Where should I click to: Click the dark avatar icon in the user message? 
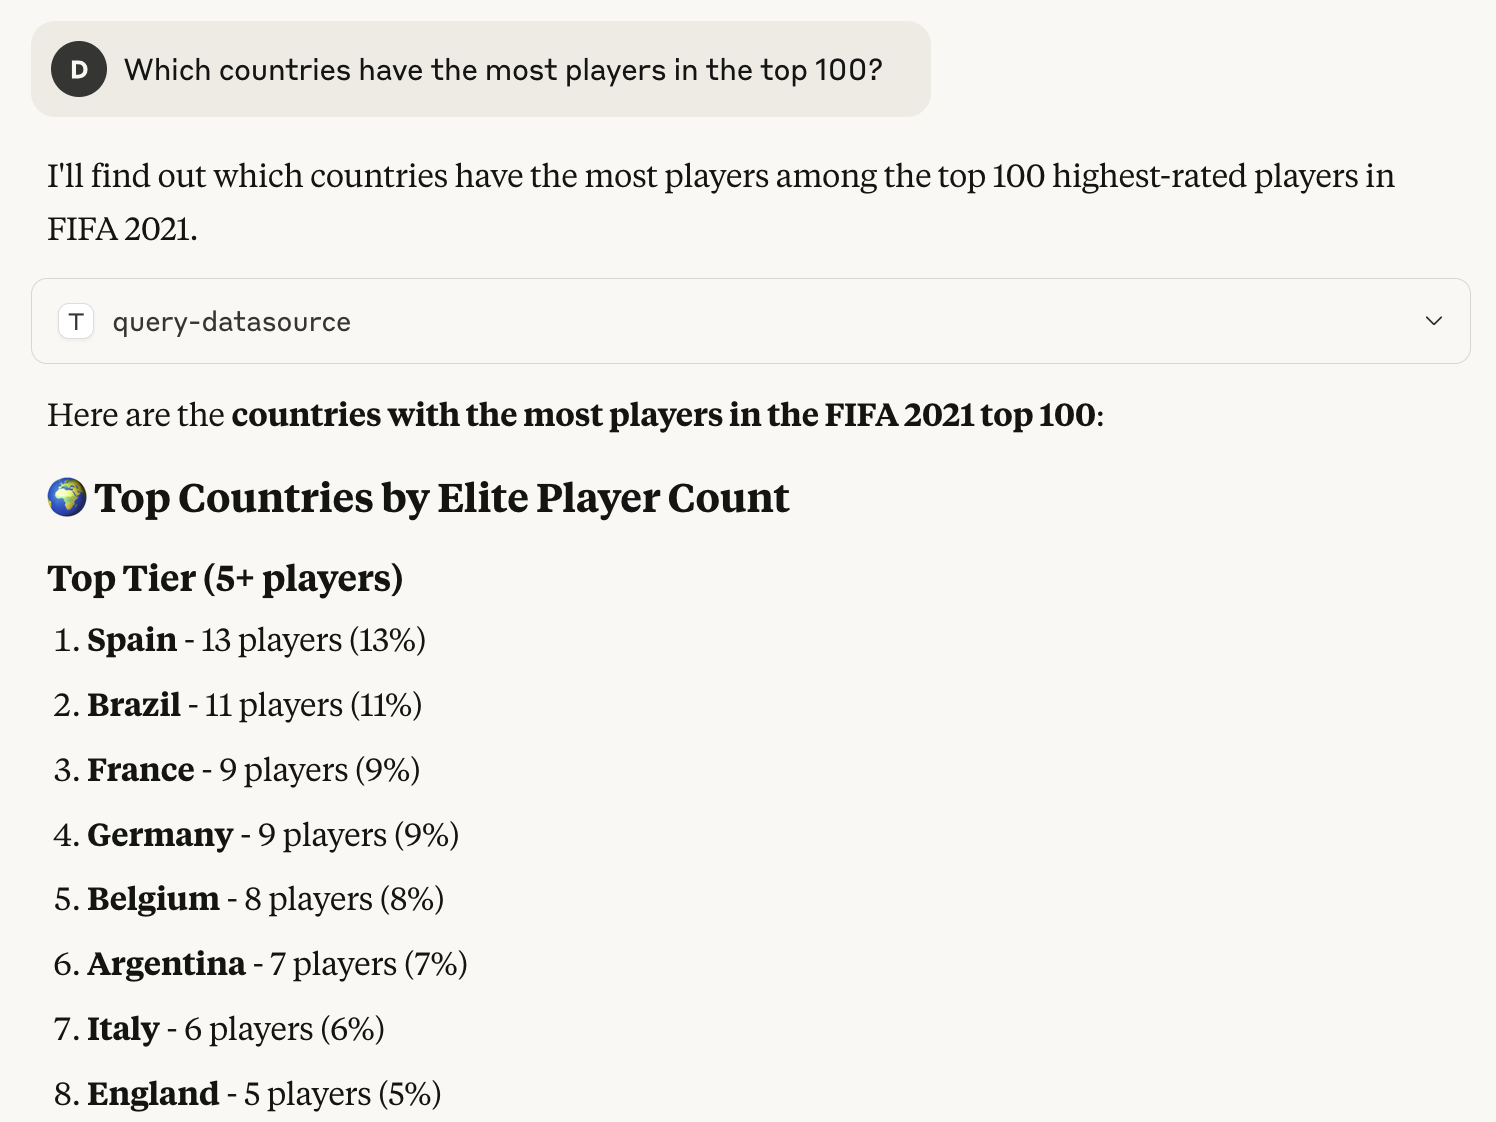point(78,69)
